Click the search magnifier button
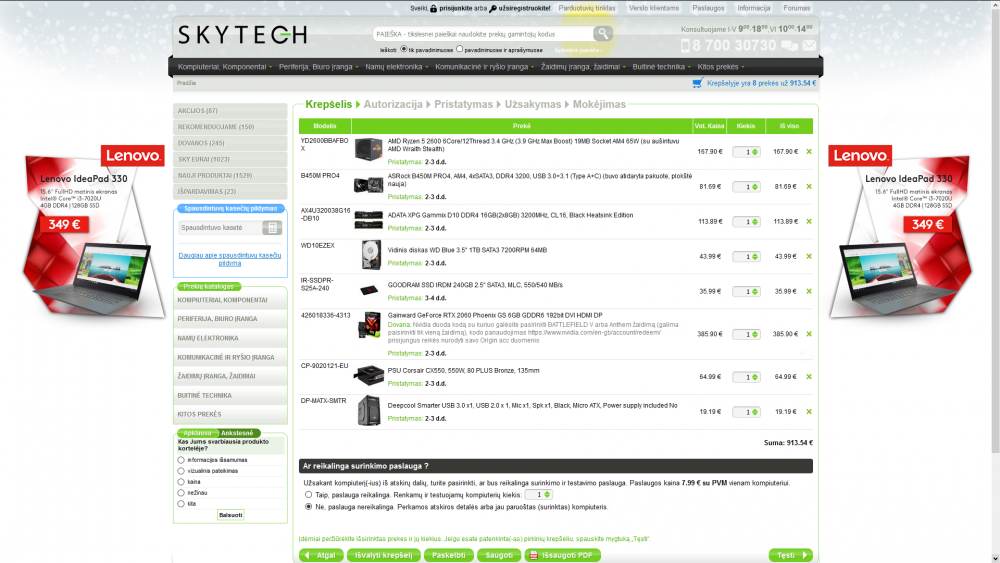Screen dimensions: 1000x563 click(x=602, y=33)
